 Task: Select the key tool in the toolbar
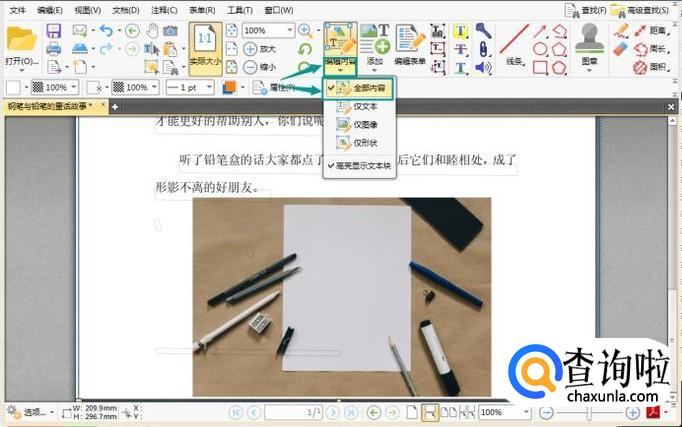pyautogui.click(x=483, y=31)
